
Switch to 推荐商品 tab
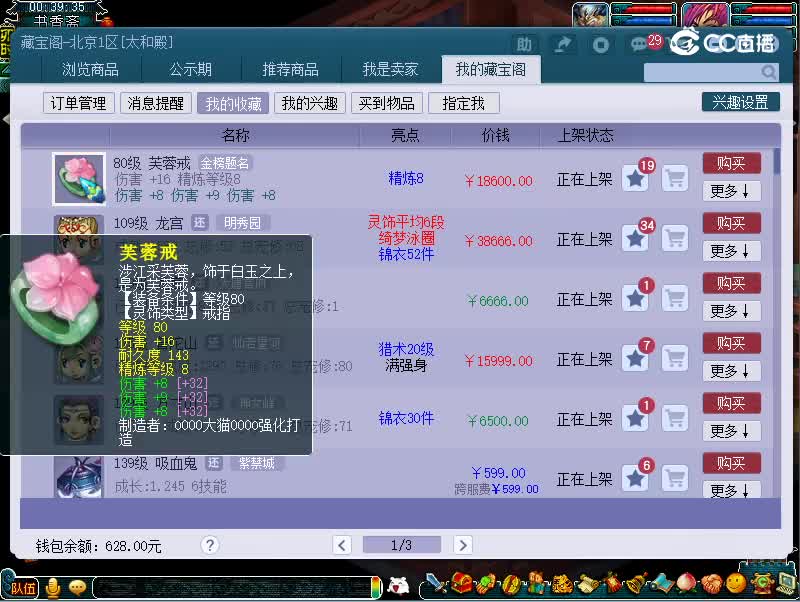(x=291, y=69)
